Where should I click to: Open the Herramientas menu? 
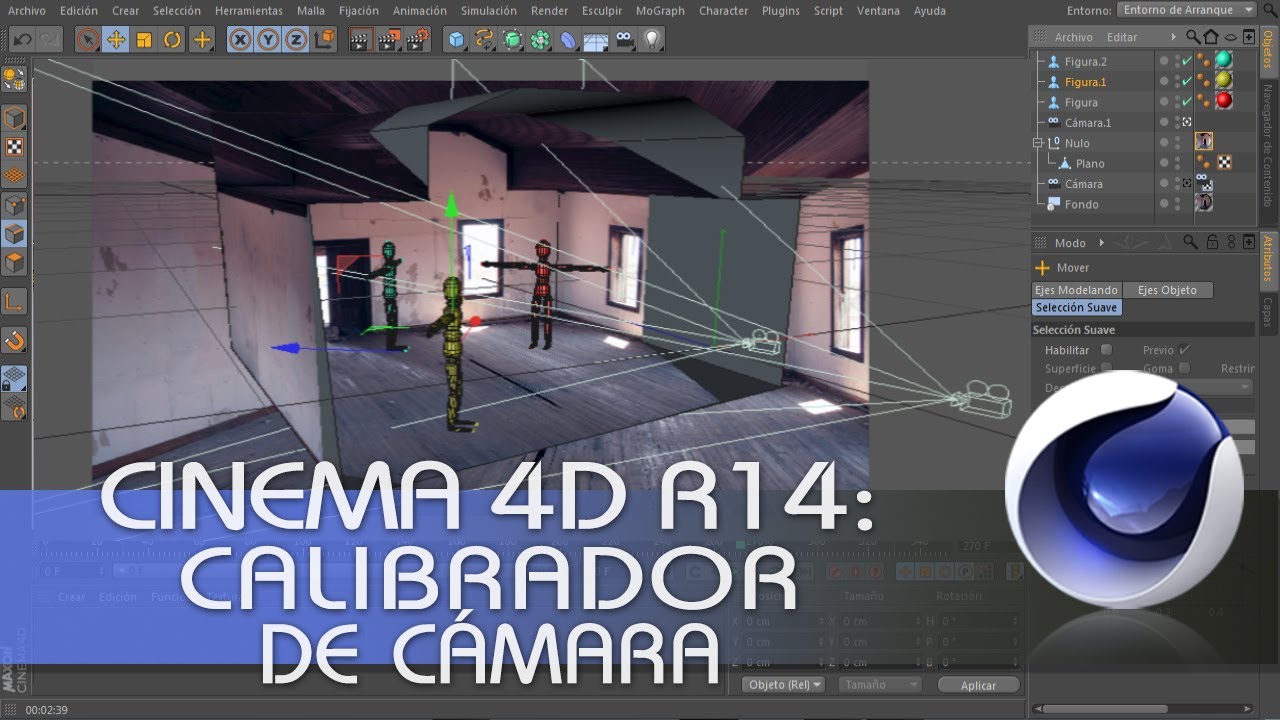(249, 11)
